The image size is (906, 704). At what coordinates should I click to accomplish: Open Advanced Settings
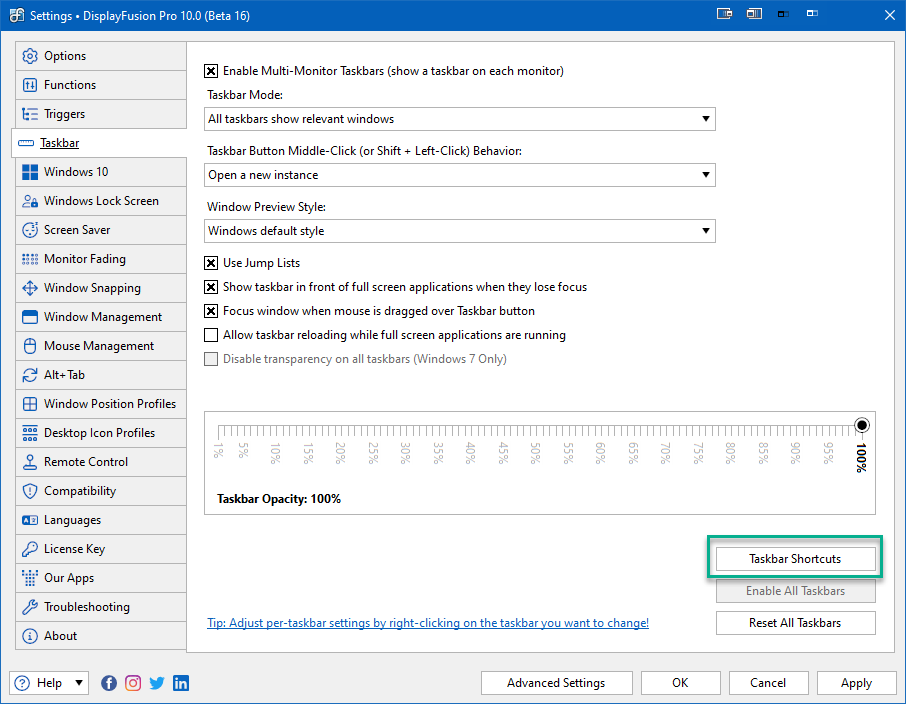pos(556,683)
